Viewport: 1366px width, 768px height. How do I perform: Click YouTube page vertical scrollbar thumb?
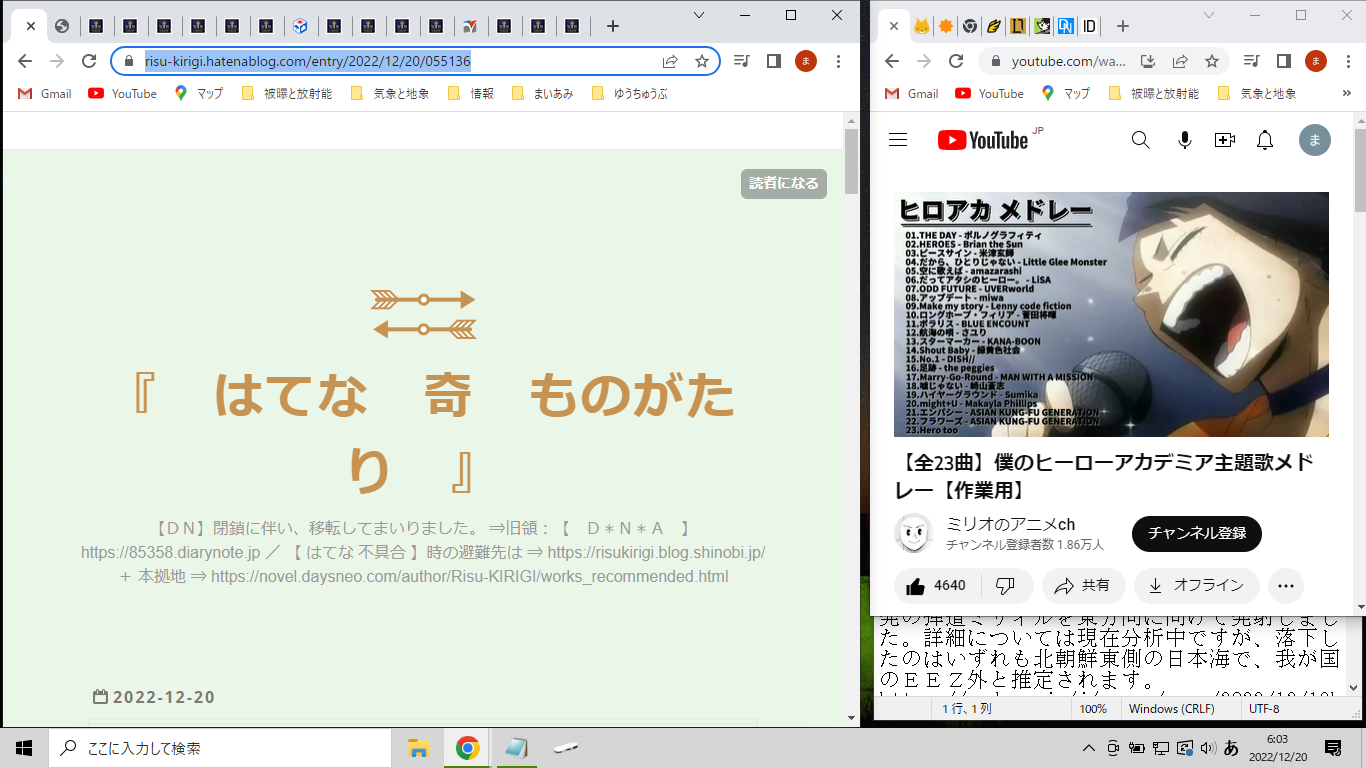tap(1359, 170)
